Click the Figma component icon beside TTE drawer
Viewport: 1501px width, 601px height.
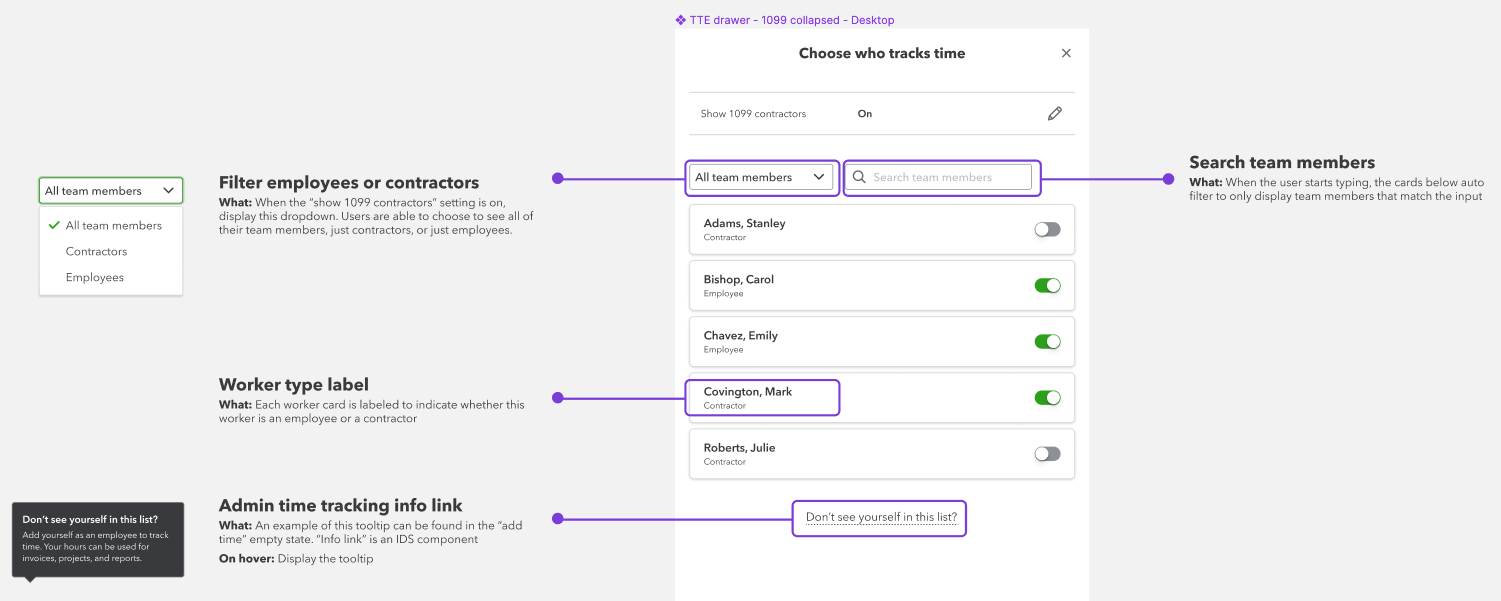[x=681, y=20]
